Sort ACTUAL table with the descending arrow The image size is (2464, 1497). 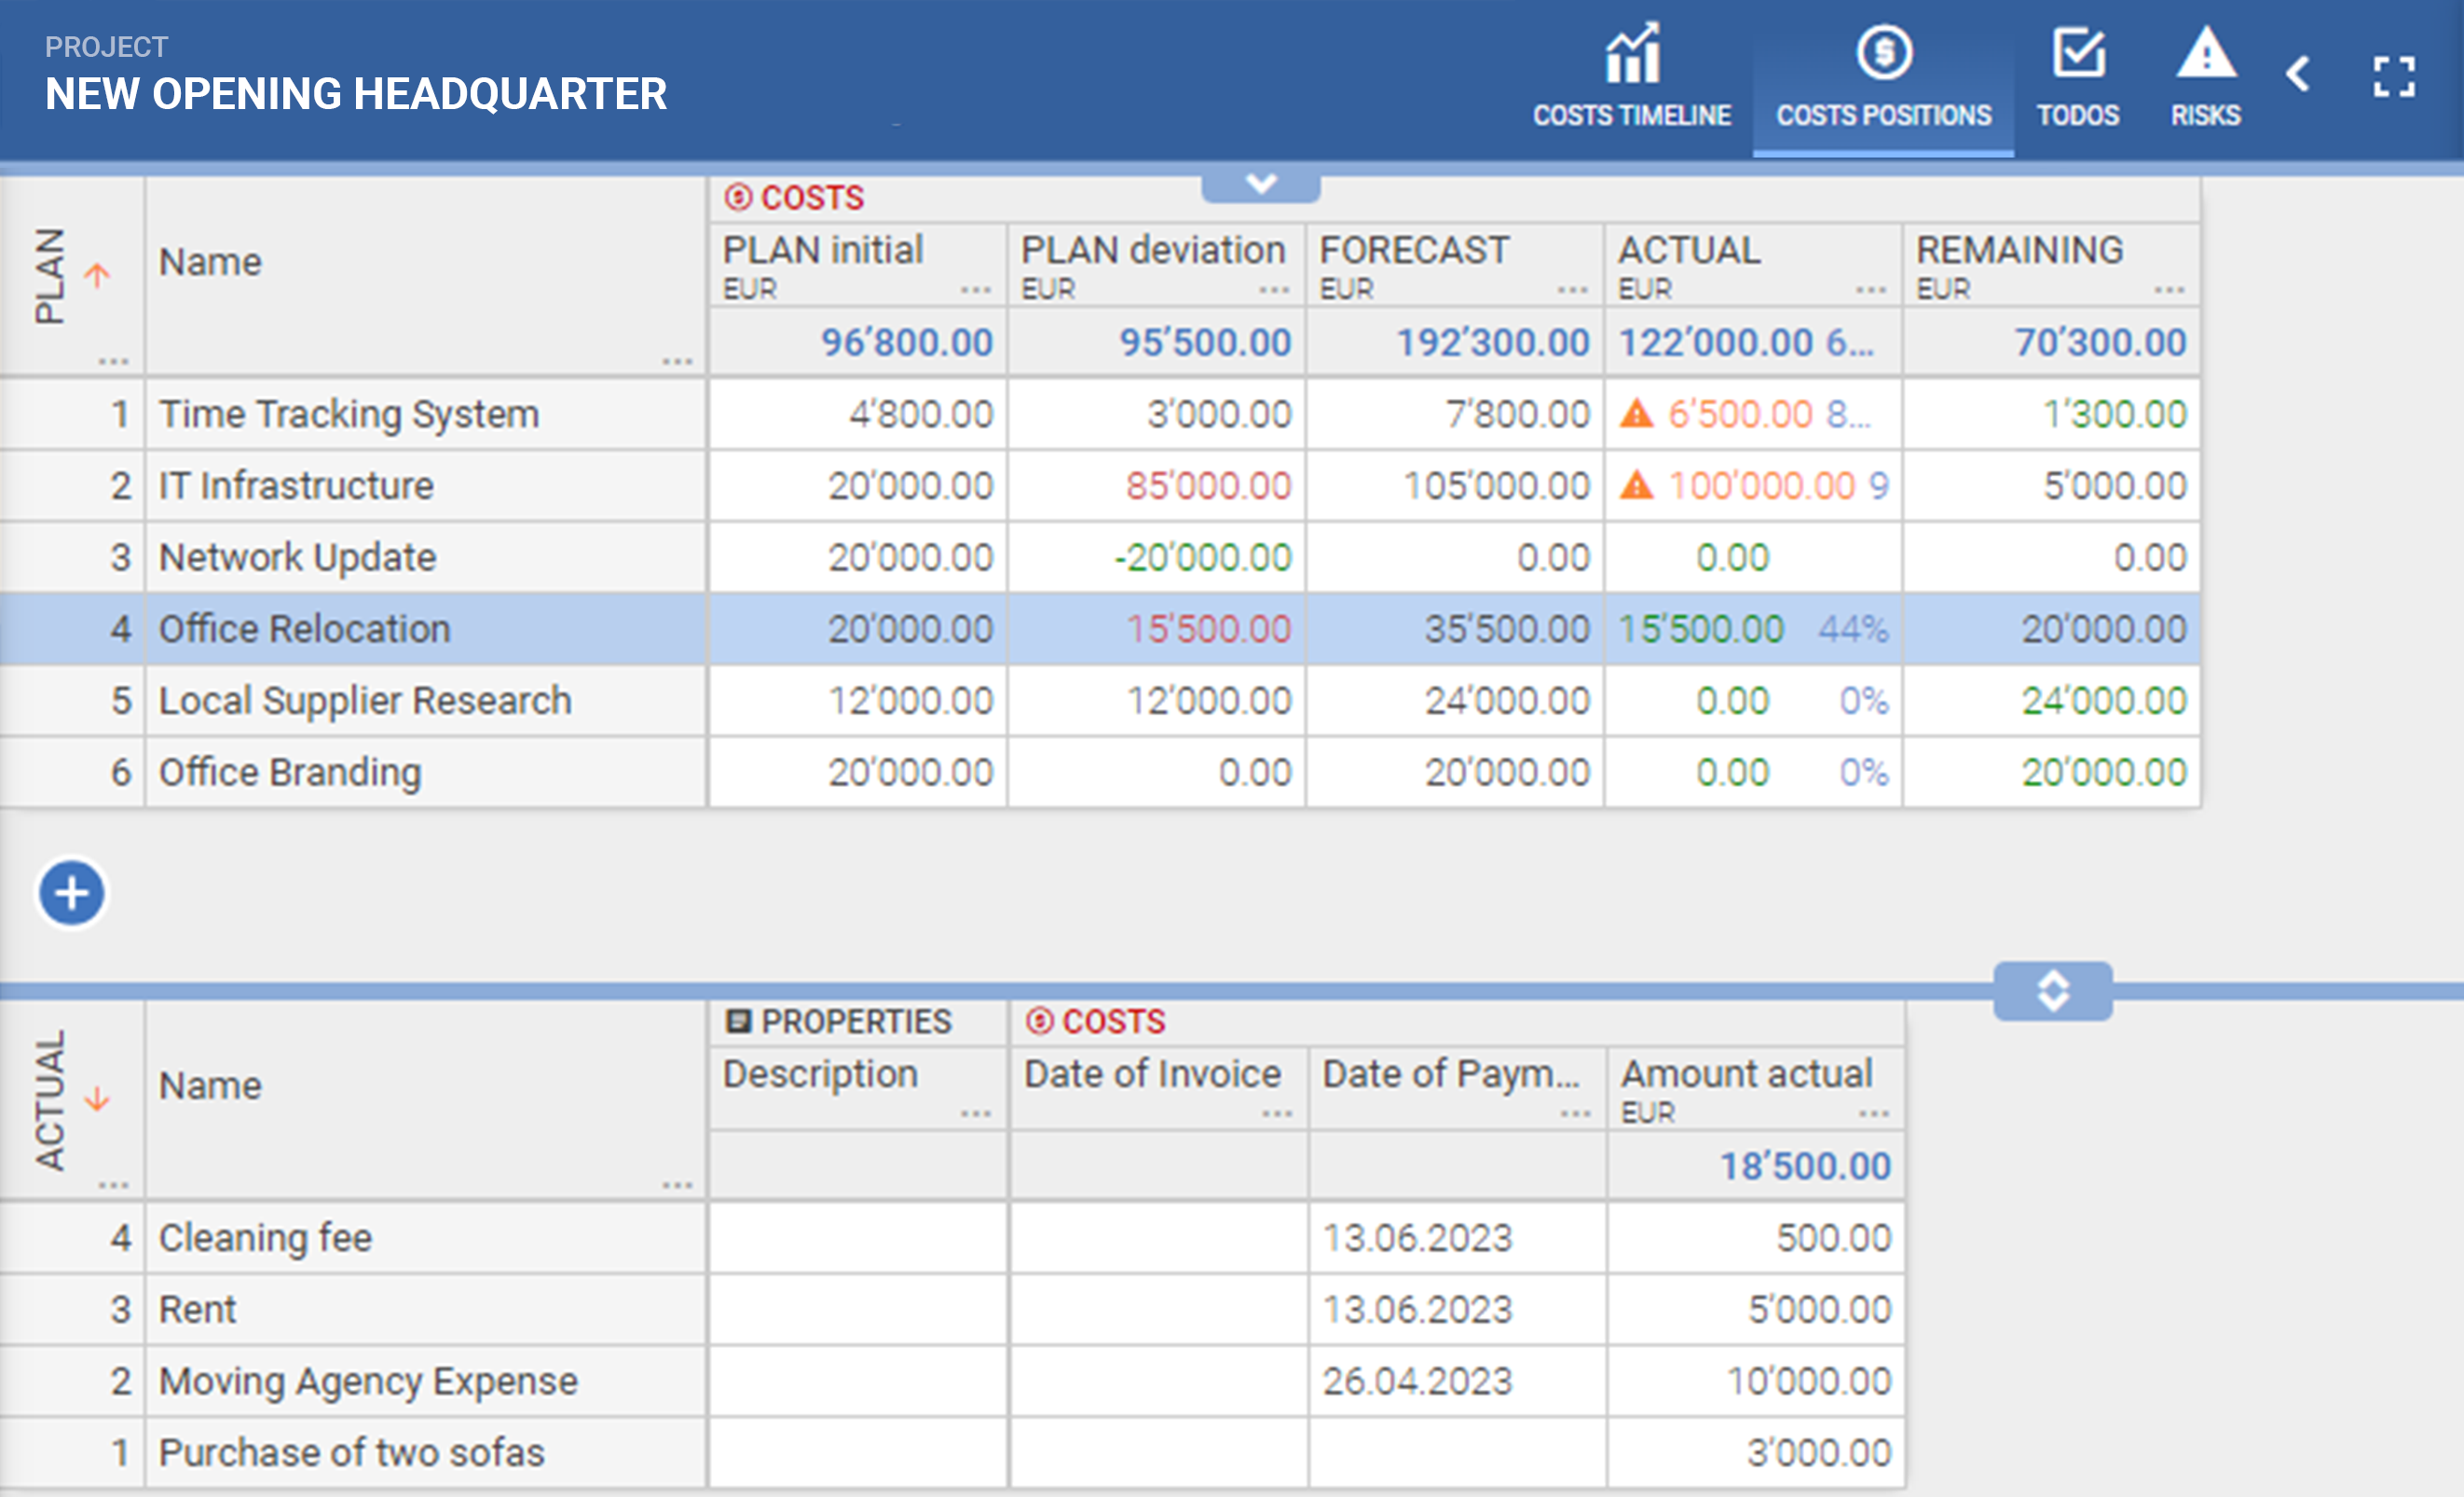[x=97, y=1099]
